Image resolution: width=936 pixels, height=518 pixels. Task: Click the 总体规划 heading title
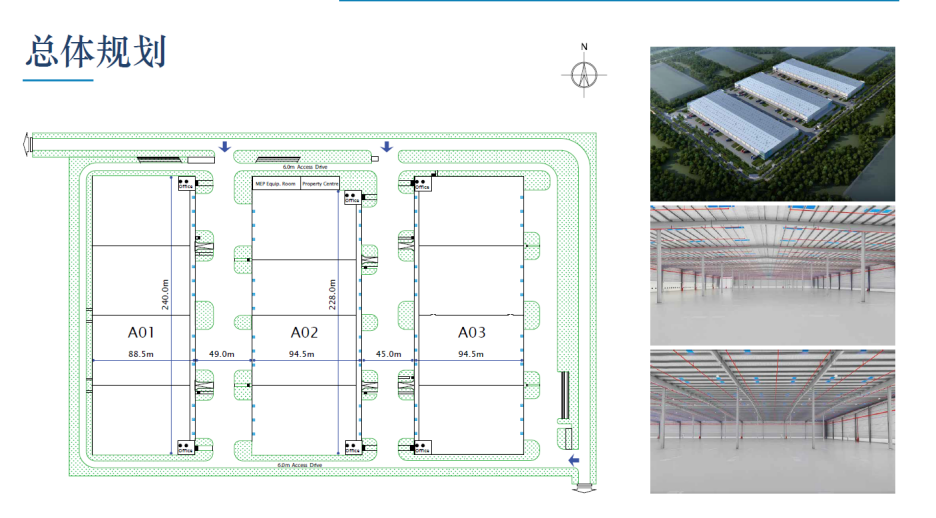(x=96, y=52)
